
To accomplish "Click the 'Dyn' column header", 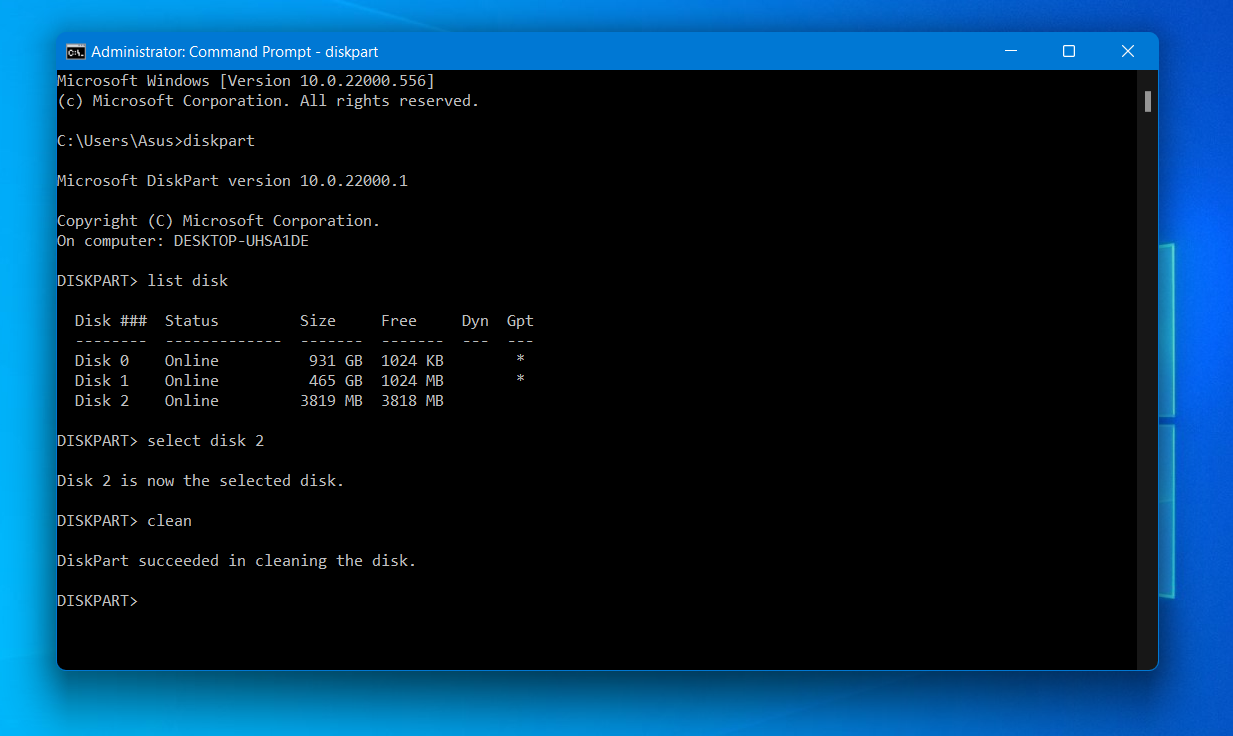I will tap(475, 321).
